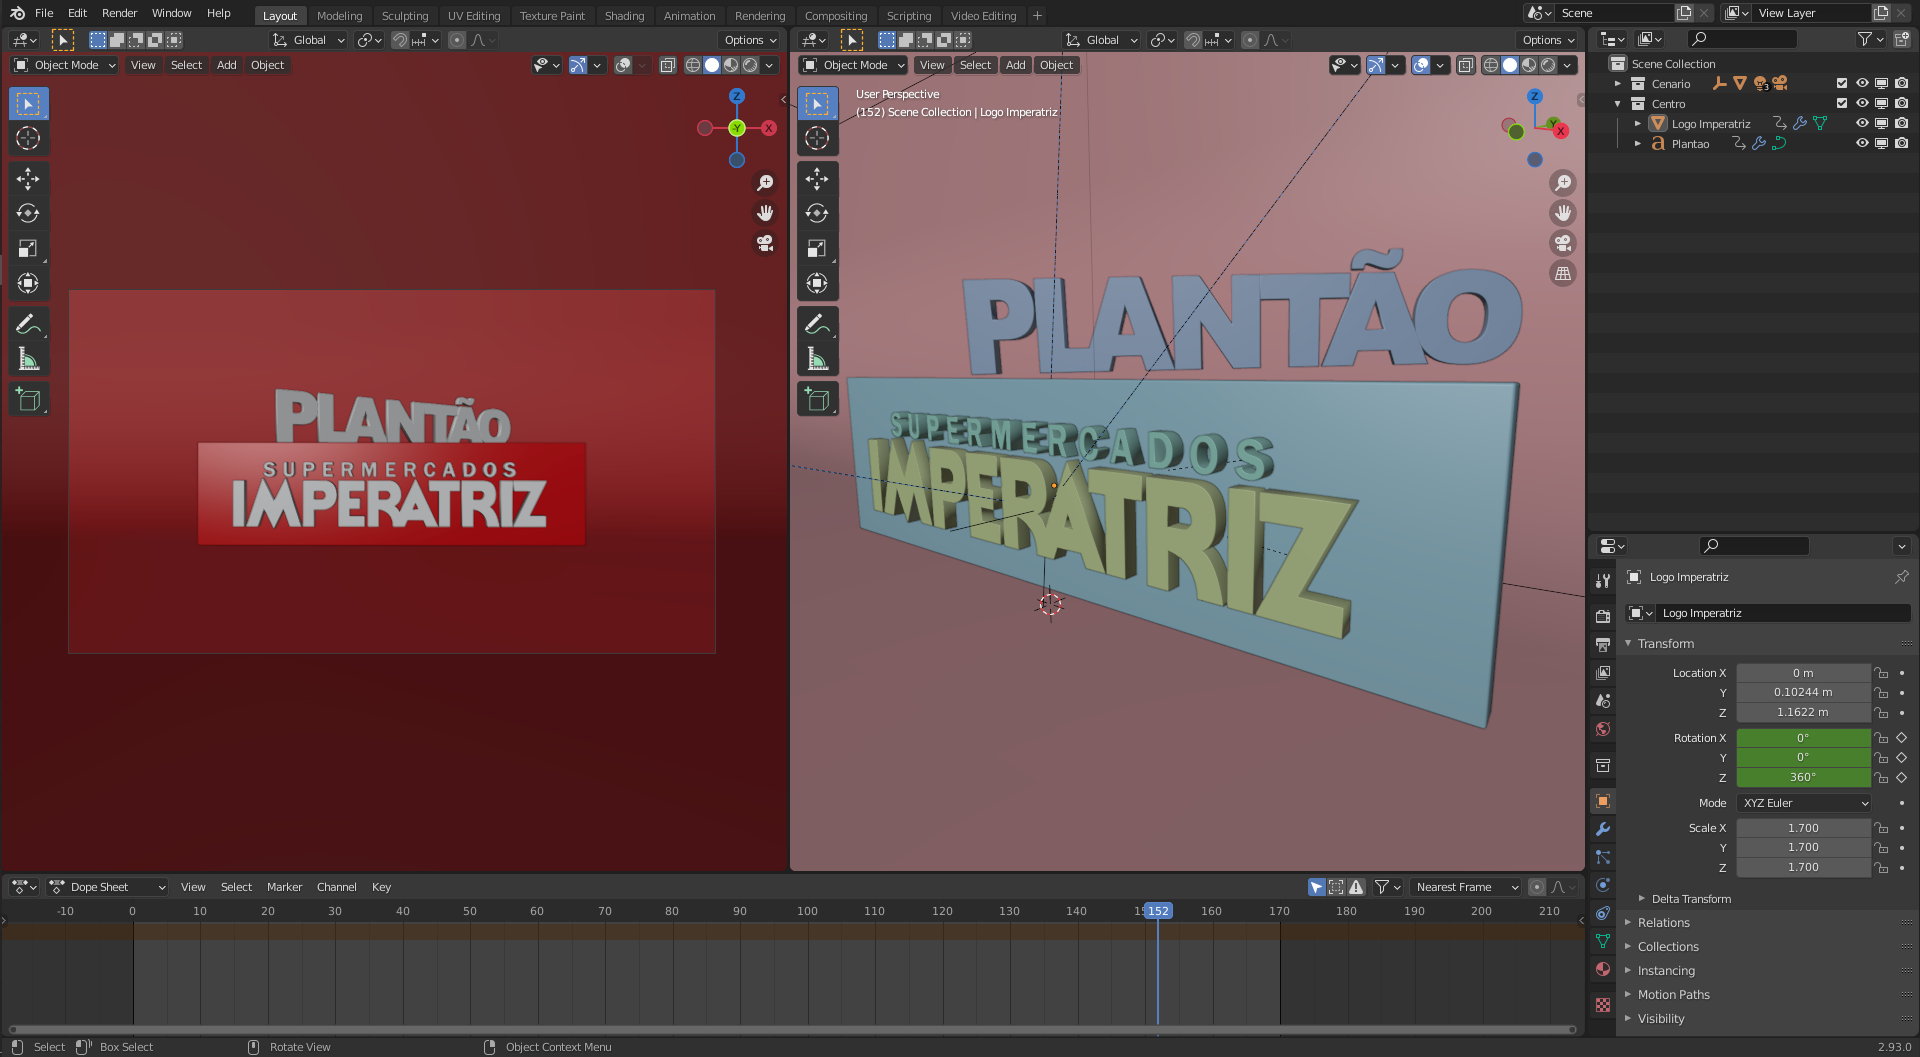Select the Move tool in left viewport
This screenshot has width=1920, height=1057.
28,179
